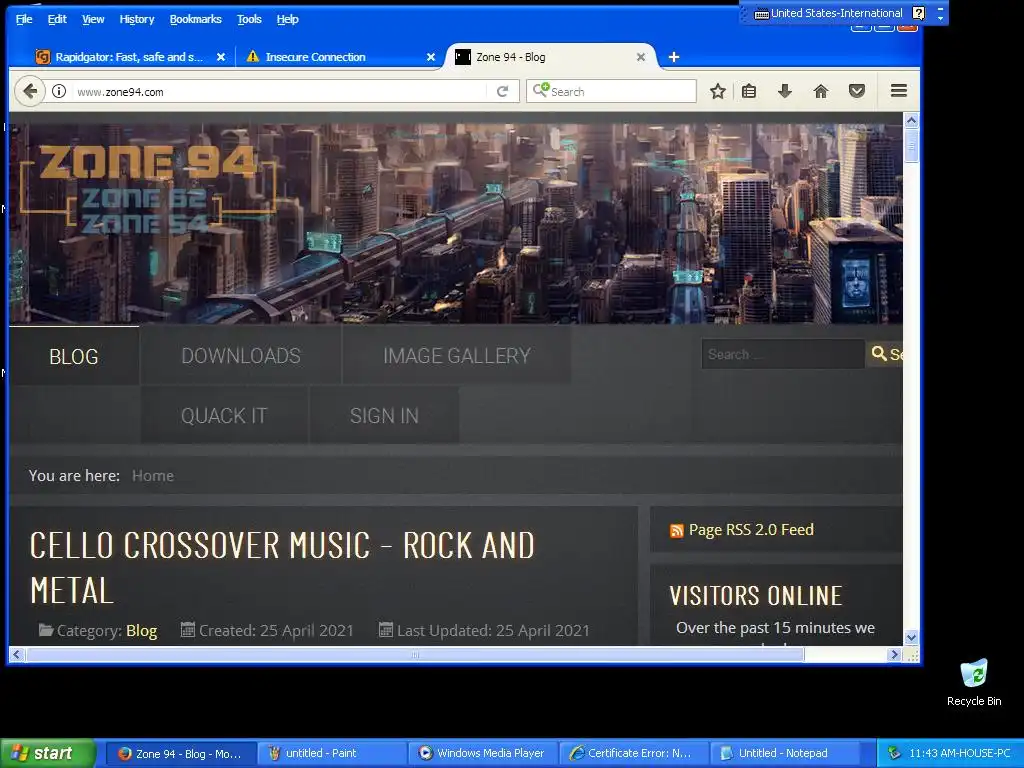Open the Cello Crossover Music article title
The height and width of the screenshot is (768, 1024).
(x=282, y=568)
